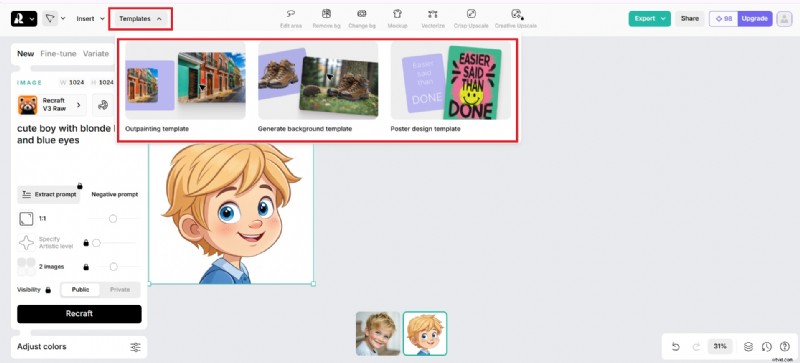Click the black Recraft generate button

tap(79, 314)
